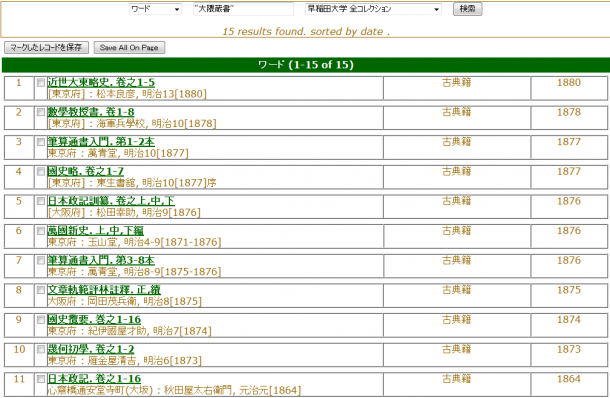Click publisher text 紀伊國屋才助, 明治7[1874]
Image resolution: width=610 pixels, height=398 pixels.
(150, 331)
